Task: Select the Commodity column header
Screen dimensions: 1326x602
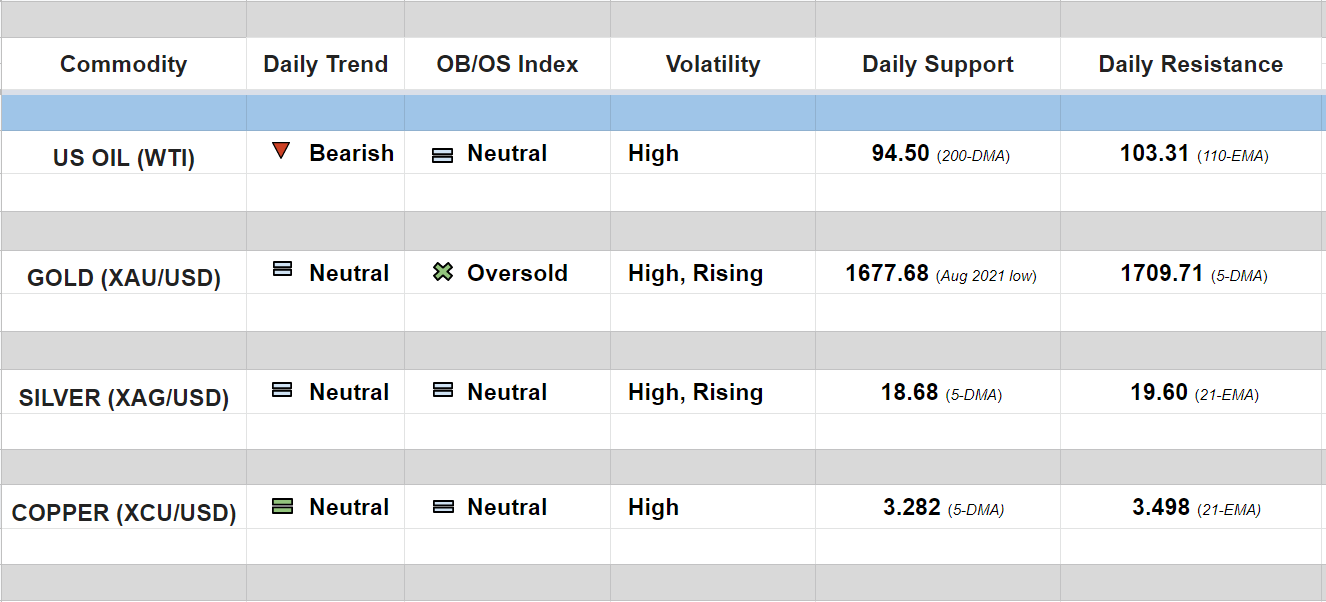Action: (x=123, y=64)
